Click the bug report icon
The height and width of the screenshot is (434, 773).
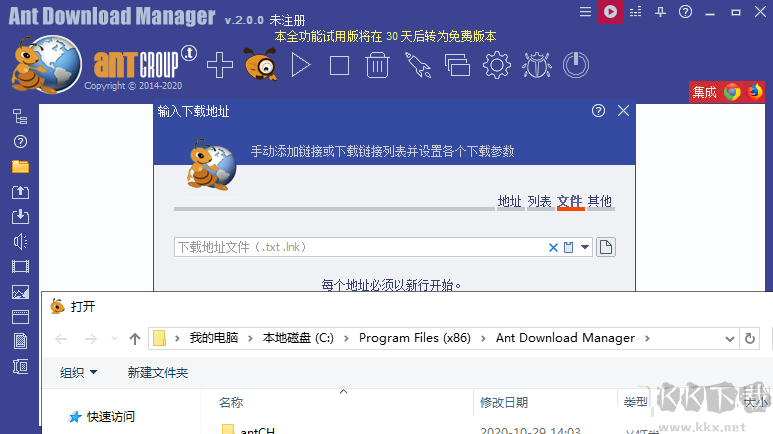(x=537, y=65)
